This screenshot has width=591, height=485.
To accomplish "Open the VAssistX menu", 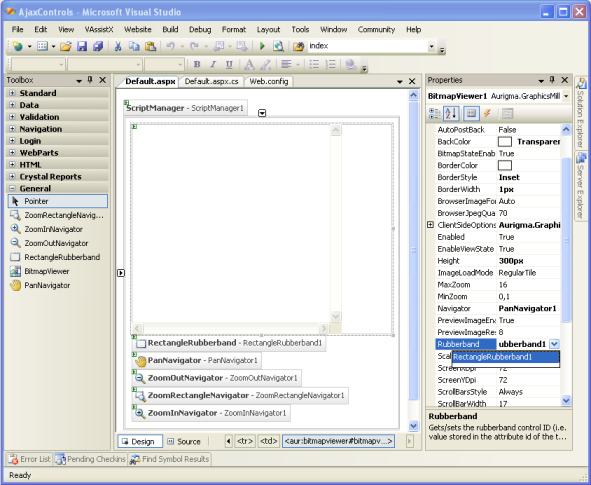I will [x=99, y=29].
